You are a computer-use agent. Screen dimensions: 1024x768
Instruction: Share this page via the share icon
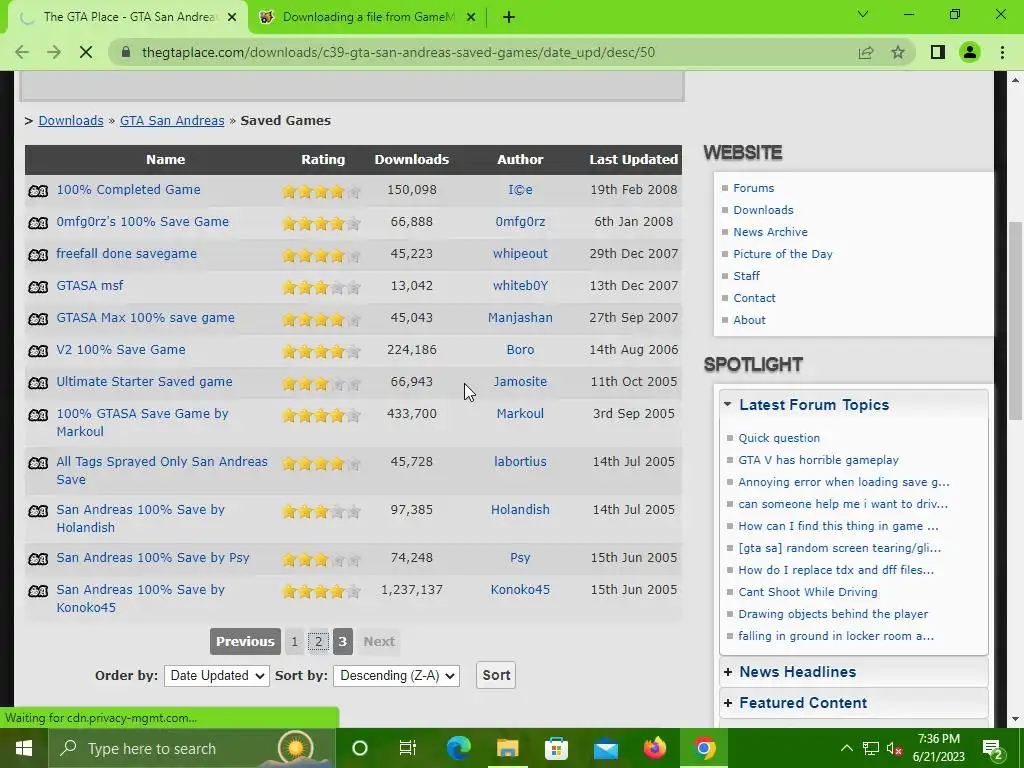tap(866, 52)
